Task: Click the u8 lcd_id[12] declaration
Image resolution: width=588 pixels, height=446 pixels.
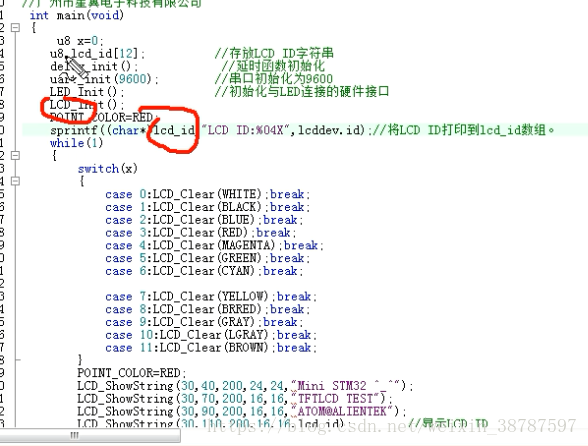Action: pos(97,54)
